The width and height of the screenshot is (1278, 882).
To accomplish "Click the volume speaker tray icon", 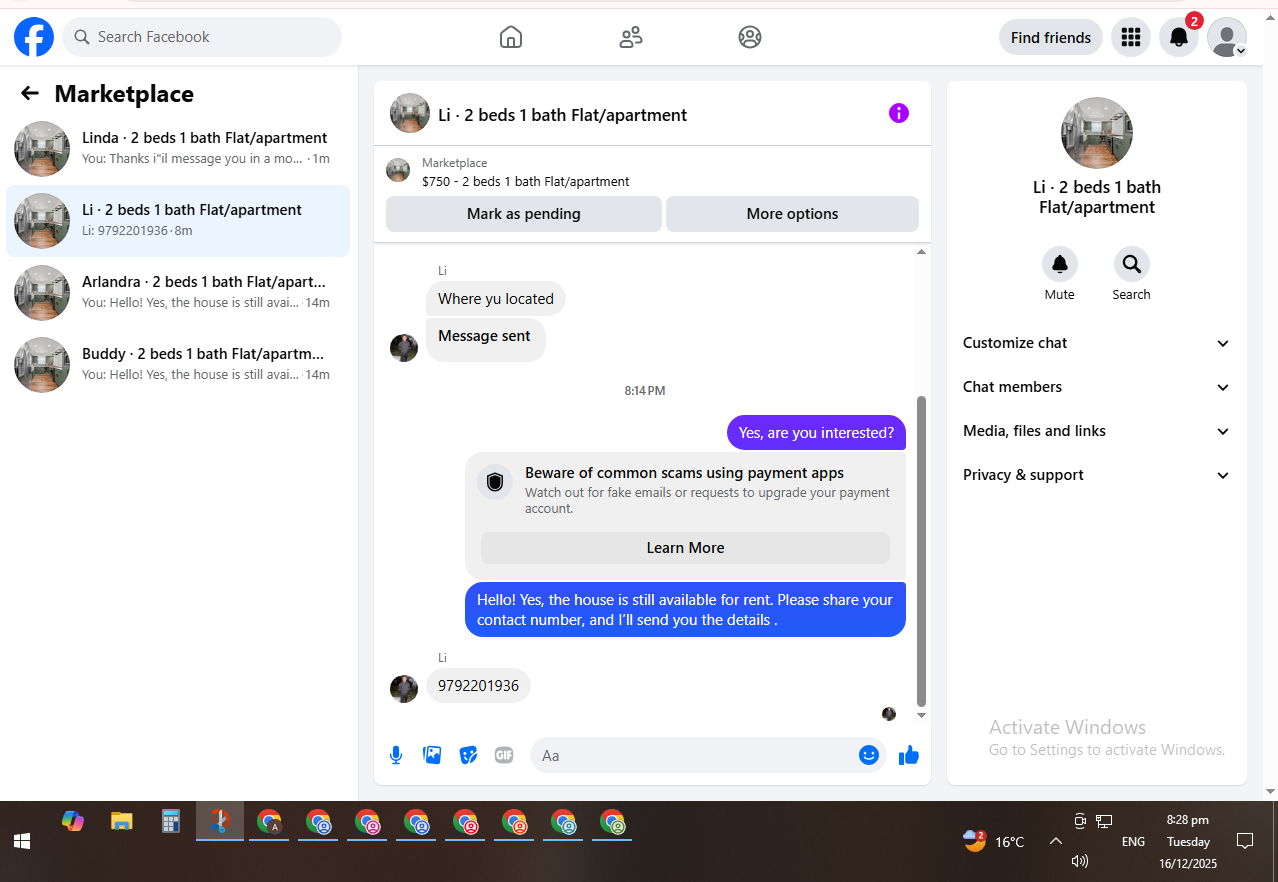I will point(1079,861).
